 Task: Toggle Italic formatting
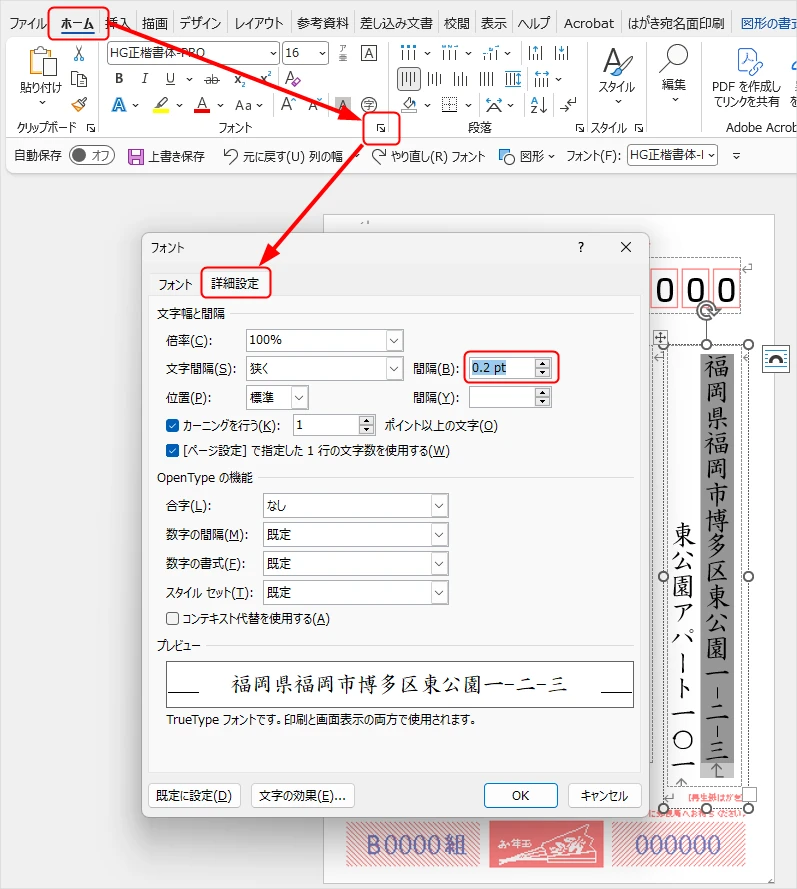click(145, 78)
